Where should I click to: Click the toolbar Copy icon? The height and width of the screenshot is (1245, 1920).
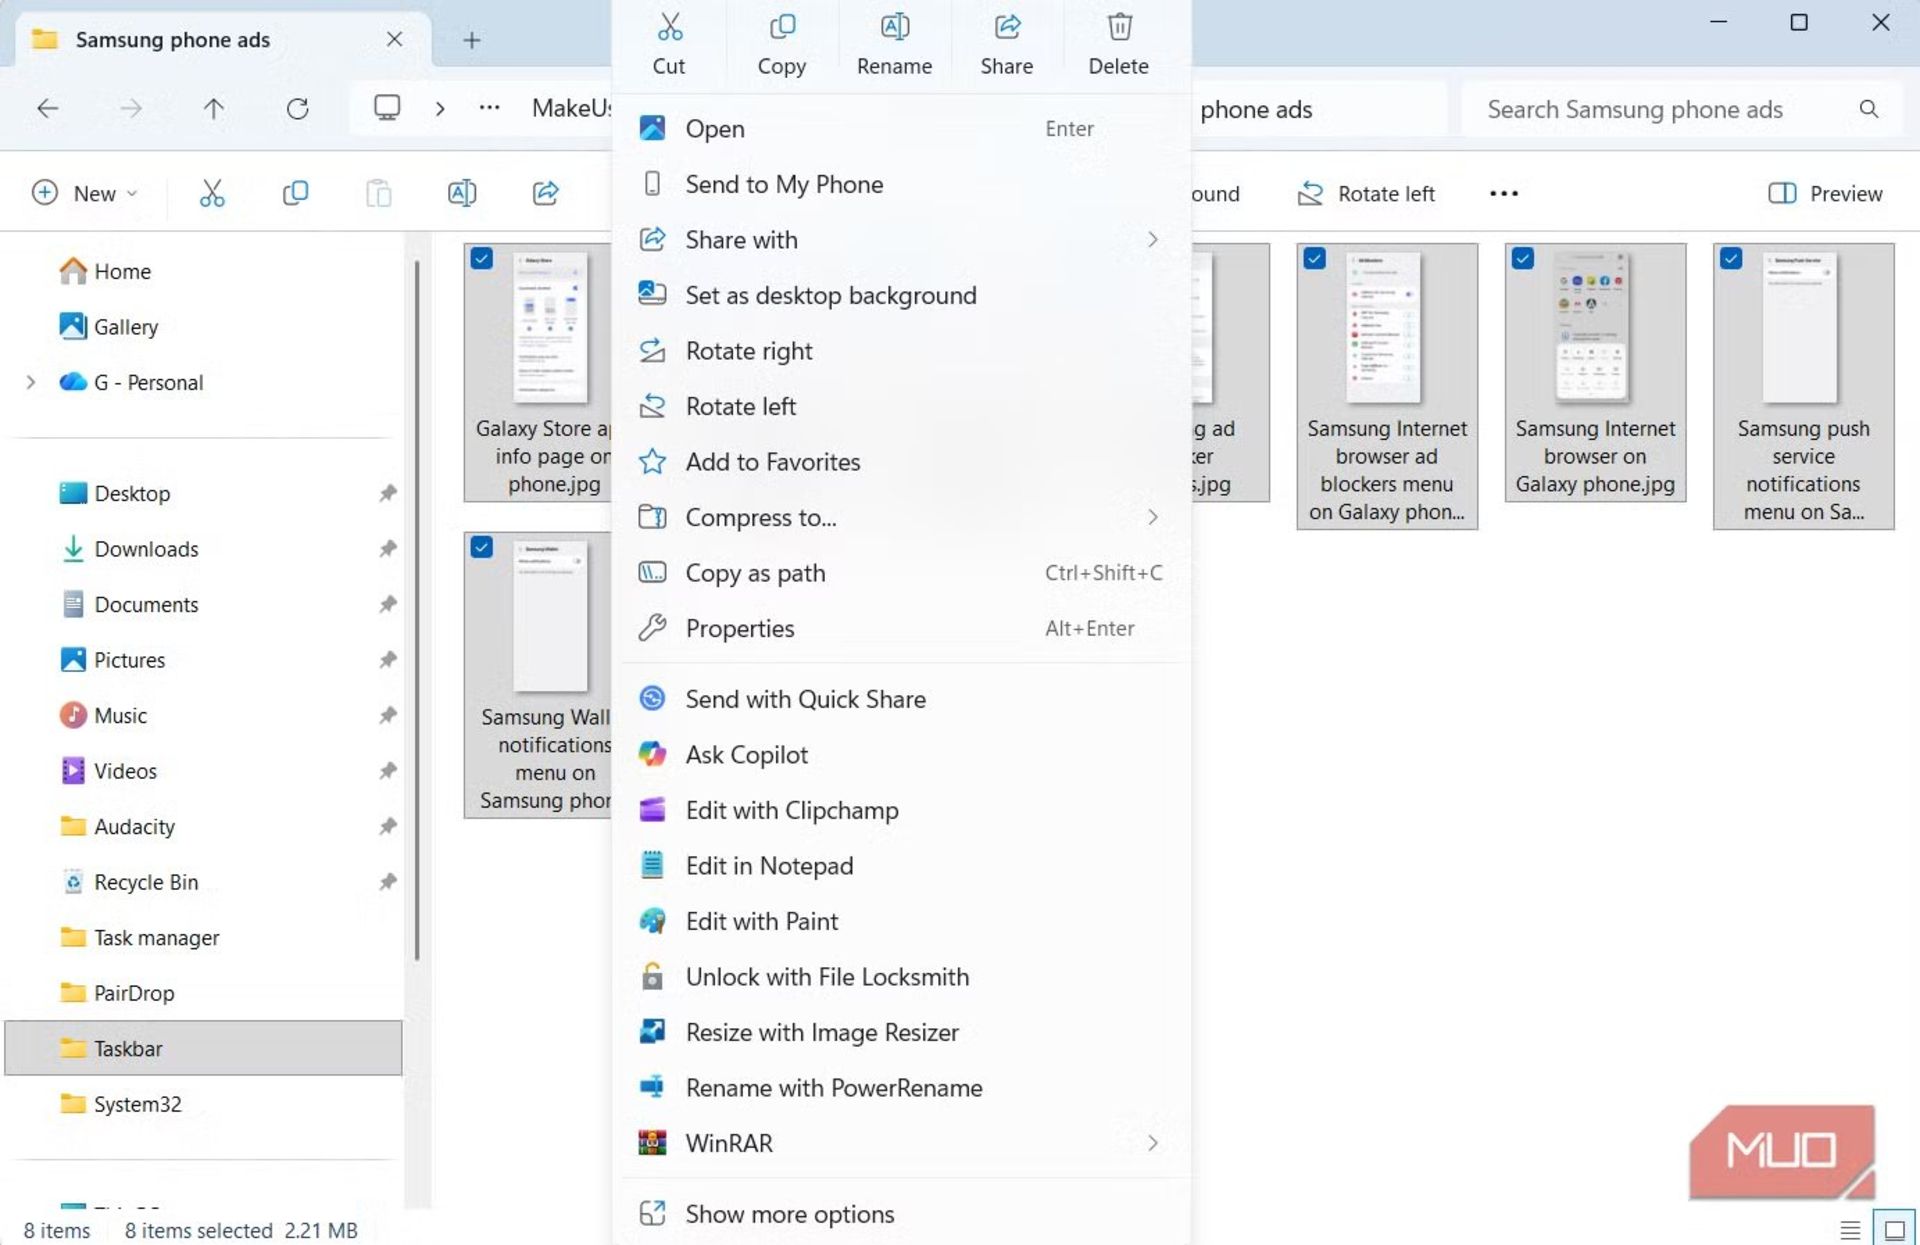click(x=295, y=193)
